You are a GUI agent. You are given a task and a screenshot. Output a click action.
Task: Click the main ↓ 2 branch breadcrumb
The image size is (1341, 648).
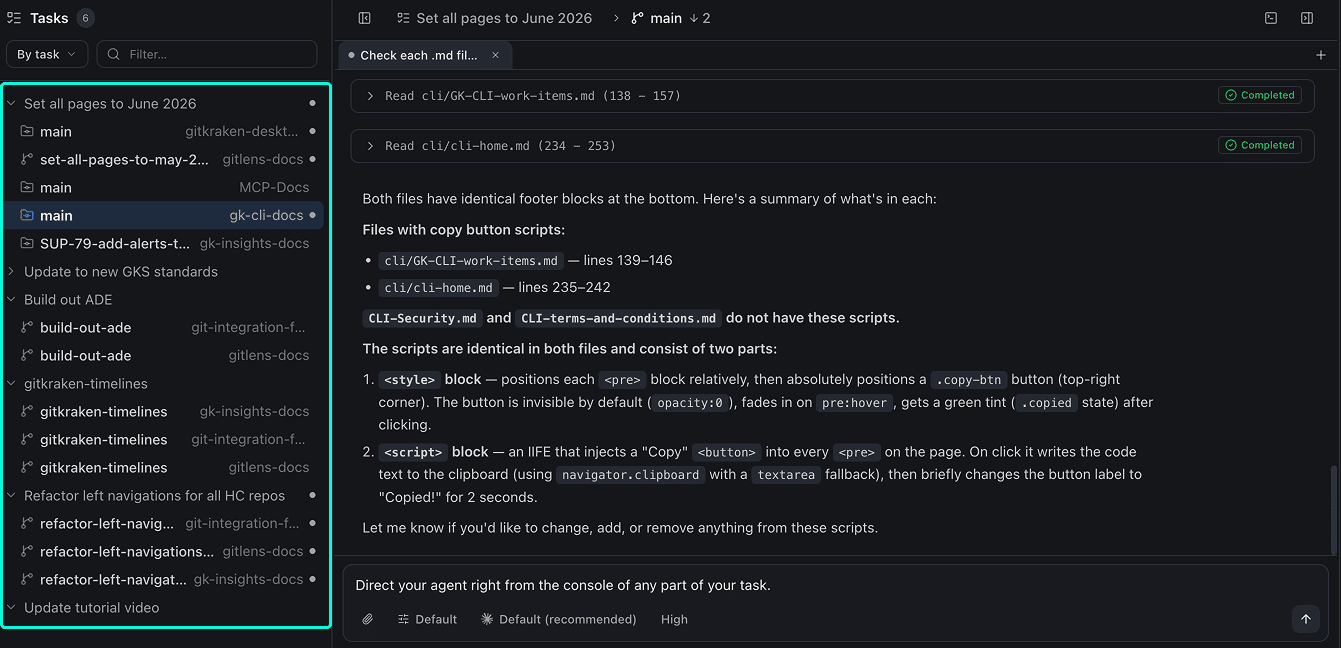click(671, 18)
